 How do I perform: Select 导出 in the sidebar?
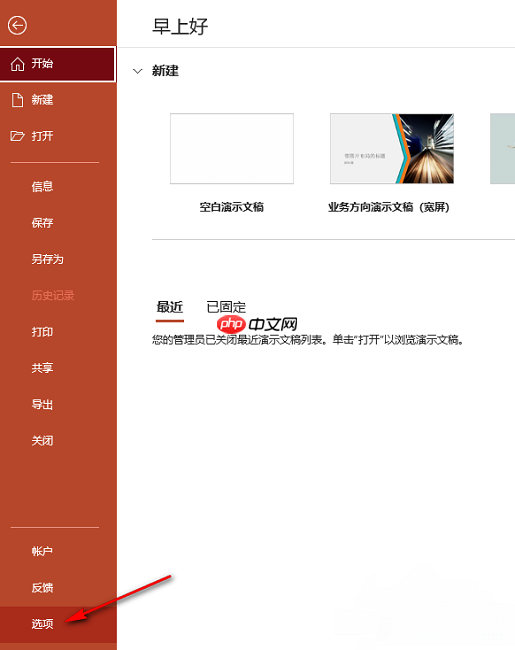coord(58,405)
